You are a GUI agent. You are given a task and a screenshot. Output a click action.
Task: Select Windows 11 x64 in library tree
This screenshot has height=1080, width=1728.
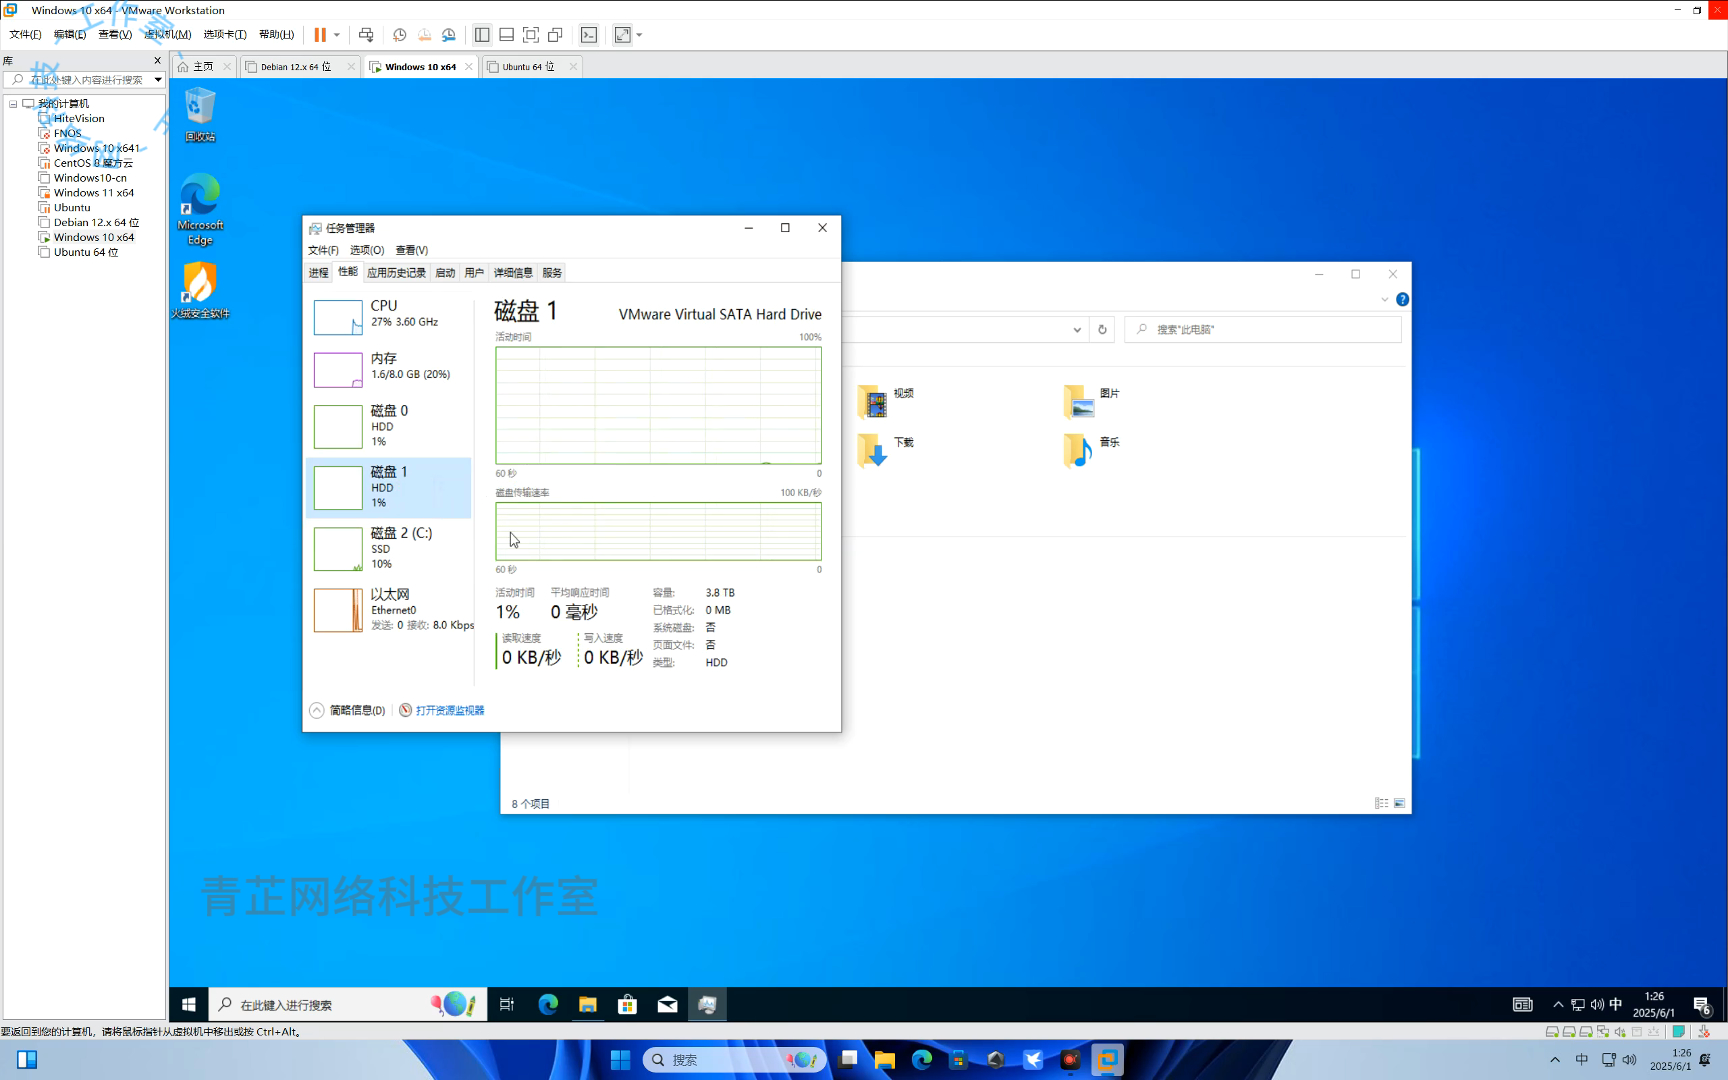[x=94, y=193]
